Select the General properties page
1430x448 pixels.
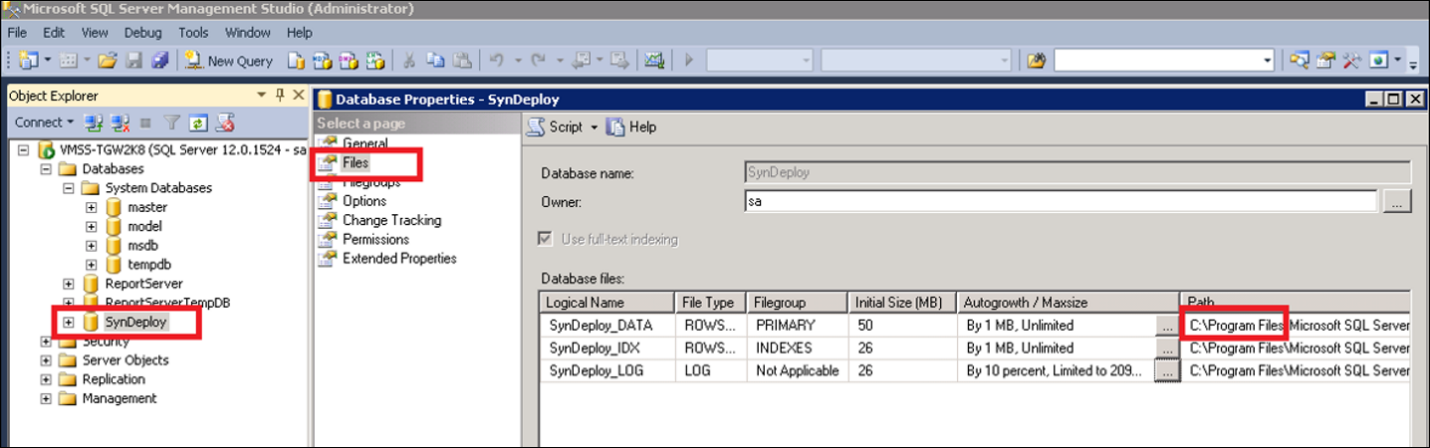pos(365,143)
